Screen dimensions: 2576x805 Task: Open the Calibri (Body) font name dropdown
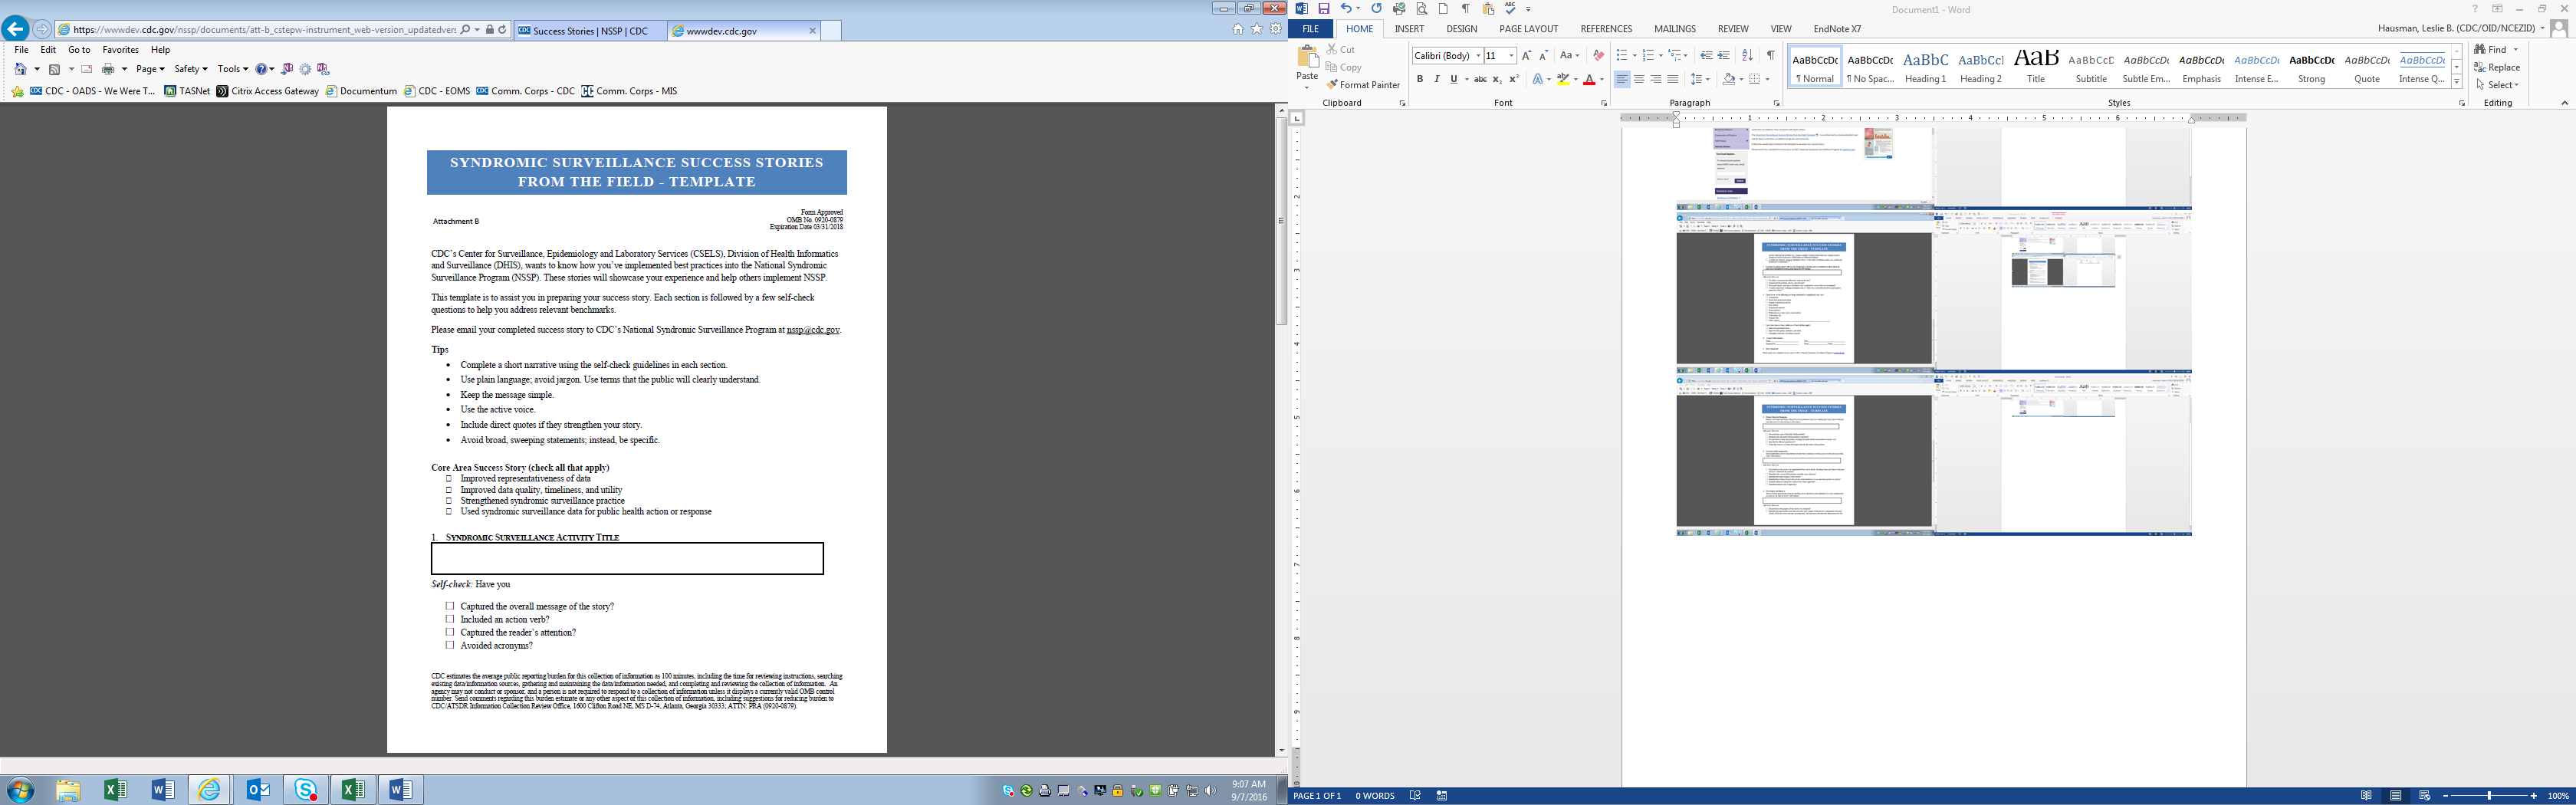pos(1478,56)
